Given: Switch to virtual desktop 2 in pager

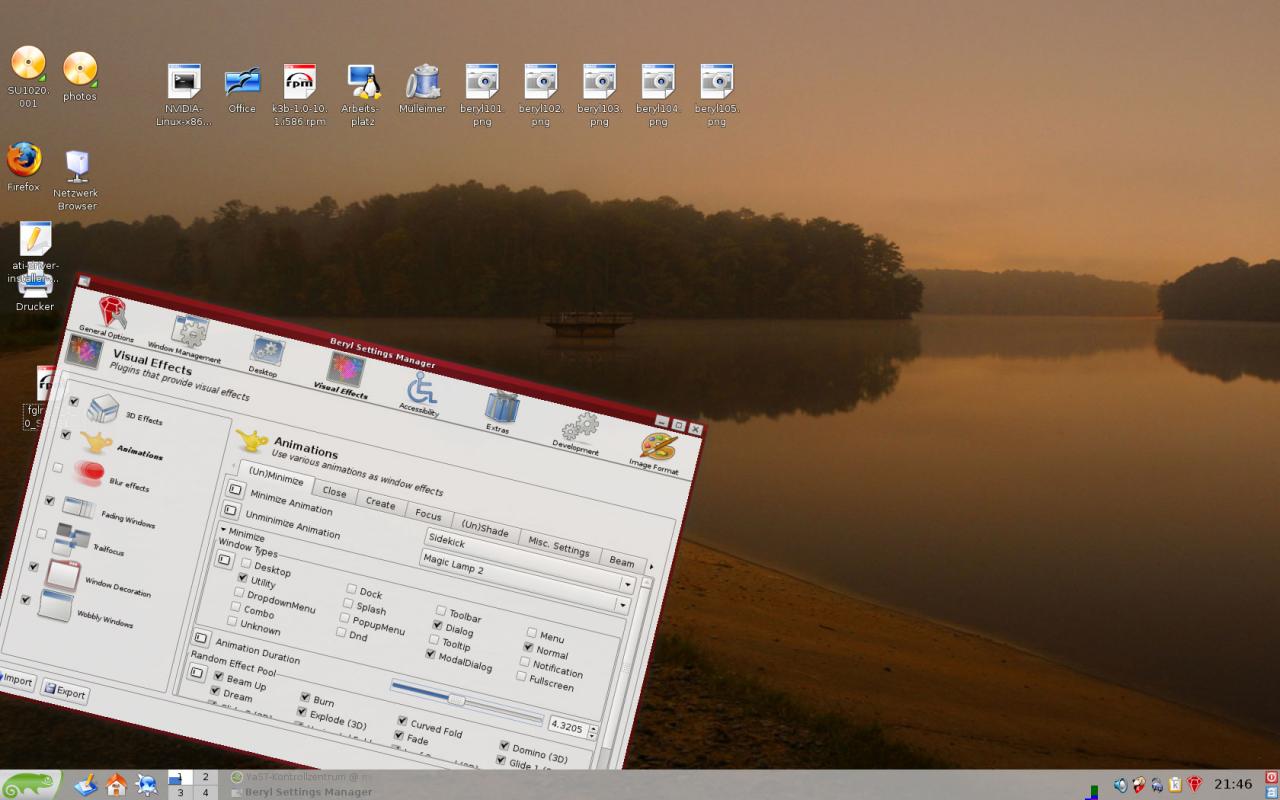Looking at the screenshot, I should (205, 777).
